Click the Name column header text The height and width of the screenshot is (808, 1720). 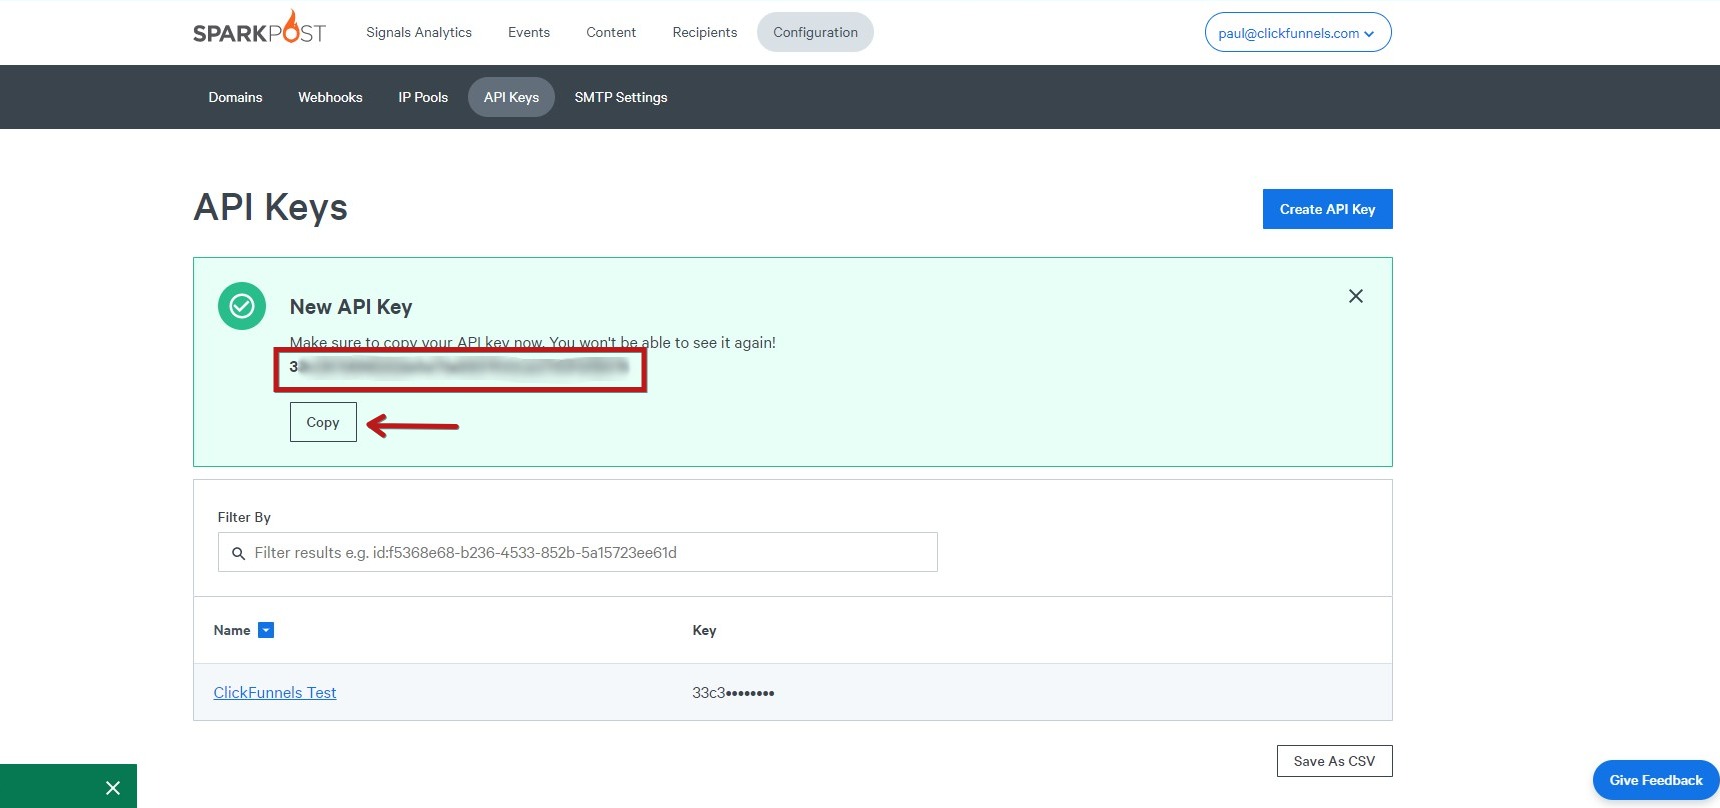pyautogui.click(x=232, y=630)
